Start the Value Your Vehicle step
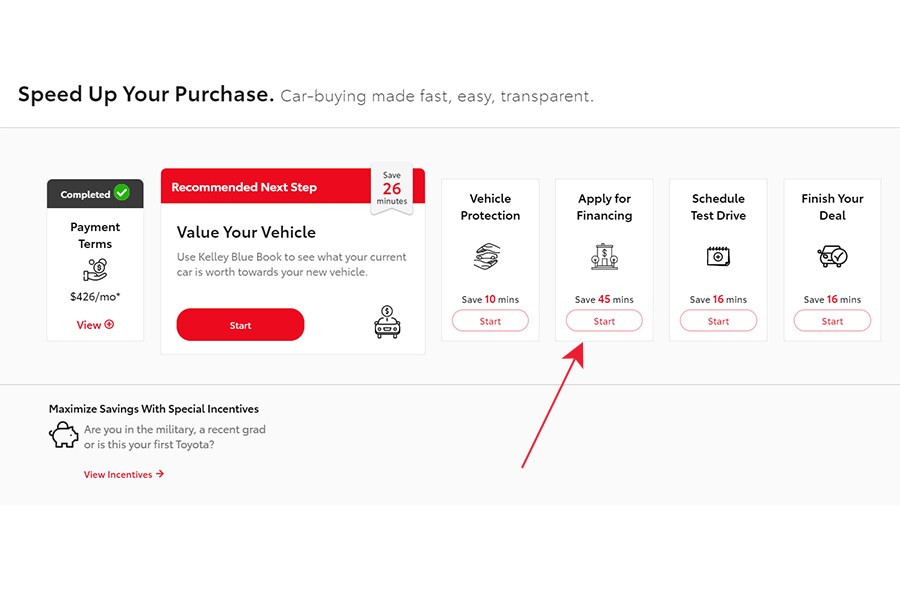The image size is (900, 600). tap(240, 325)
